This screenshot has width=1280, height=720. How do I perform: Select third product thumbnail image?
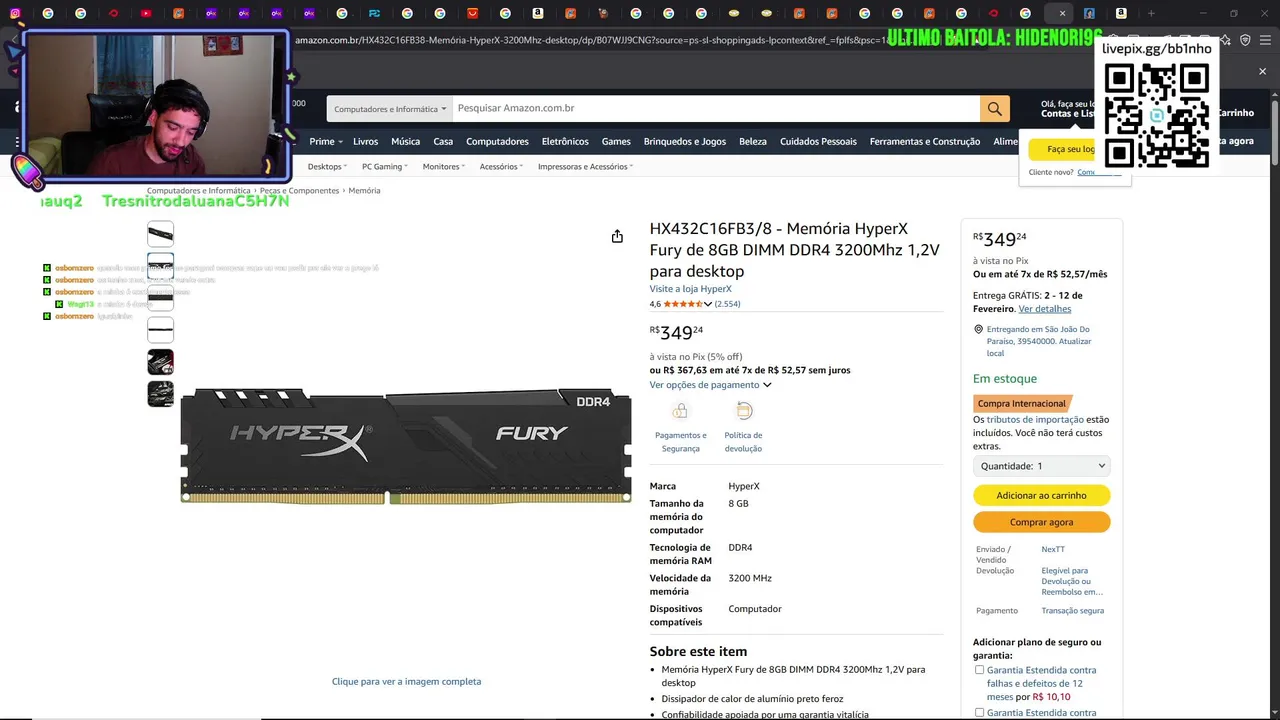160,298
